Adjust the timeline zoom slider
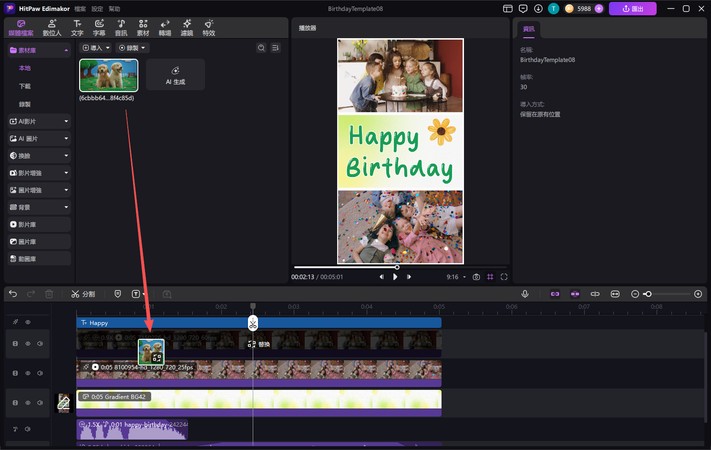 pos(650,294)
